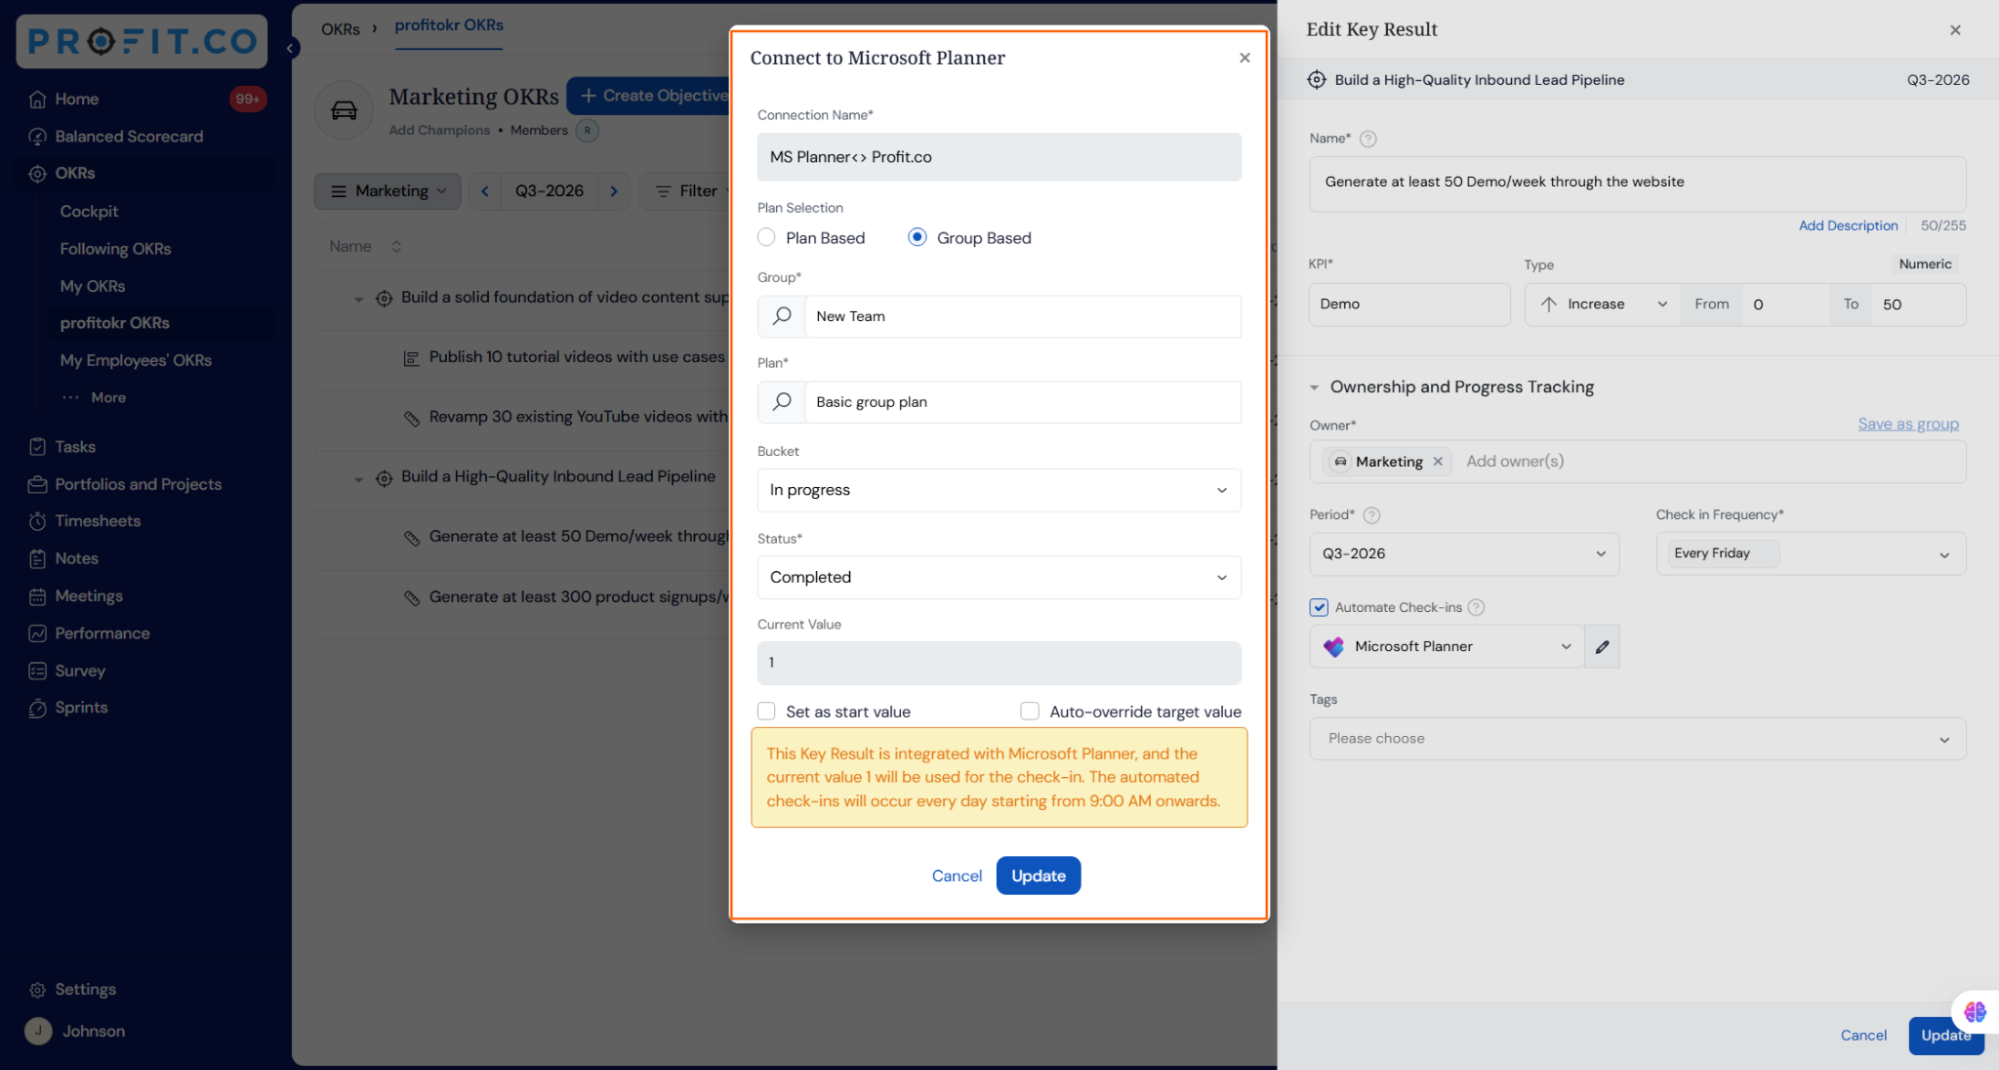Click the Connection Name field
Image resolution: width=1999 pixels, height=1070 pixels.
[x=999, y=157]
